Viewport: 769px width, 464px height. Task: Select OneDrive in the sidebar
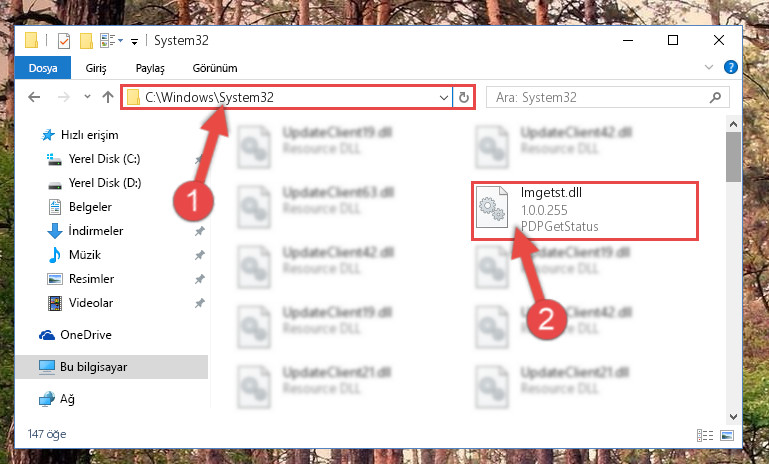[x=85, y=335]
